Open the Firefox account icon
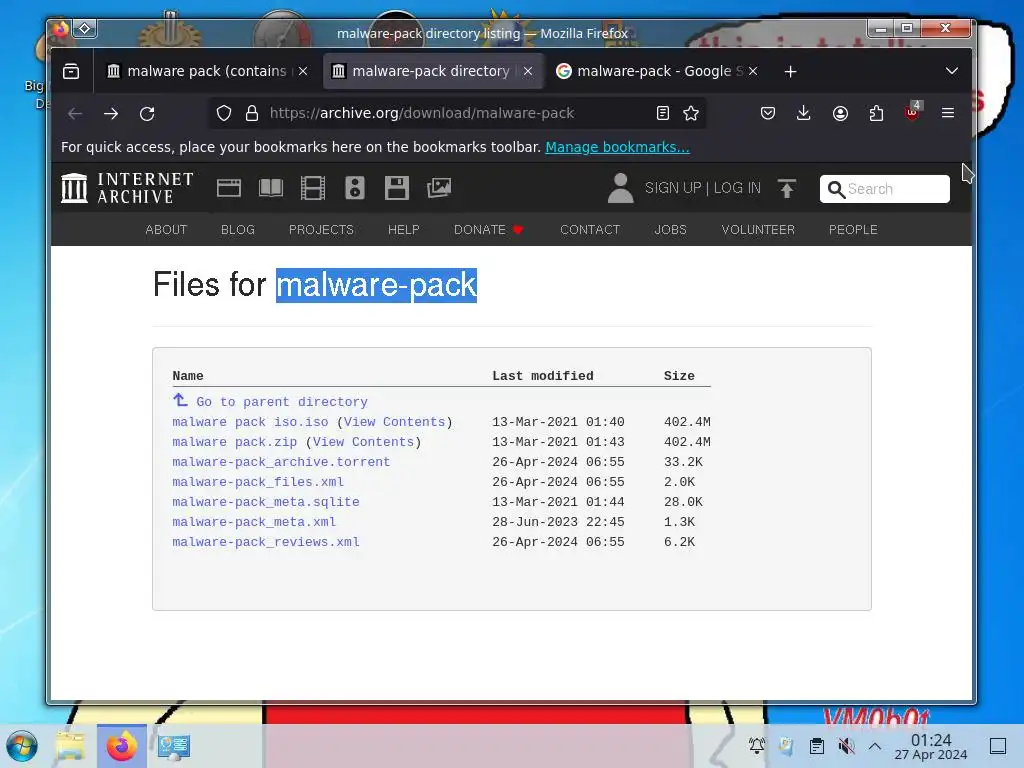This screenshot has width=1024, height=768. [840, 113]
